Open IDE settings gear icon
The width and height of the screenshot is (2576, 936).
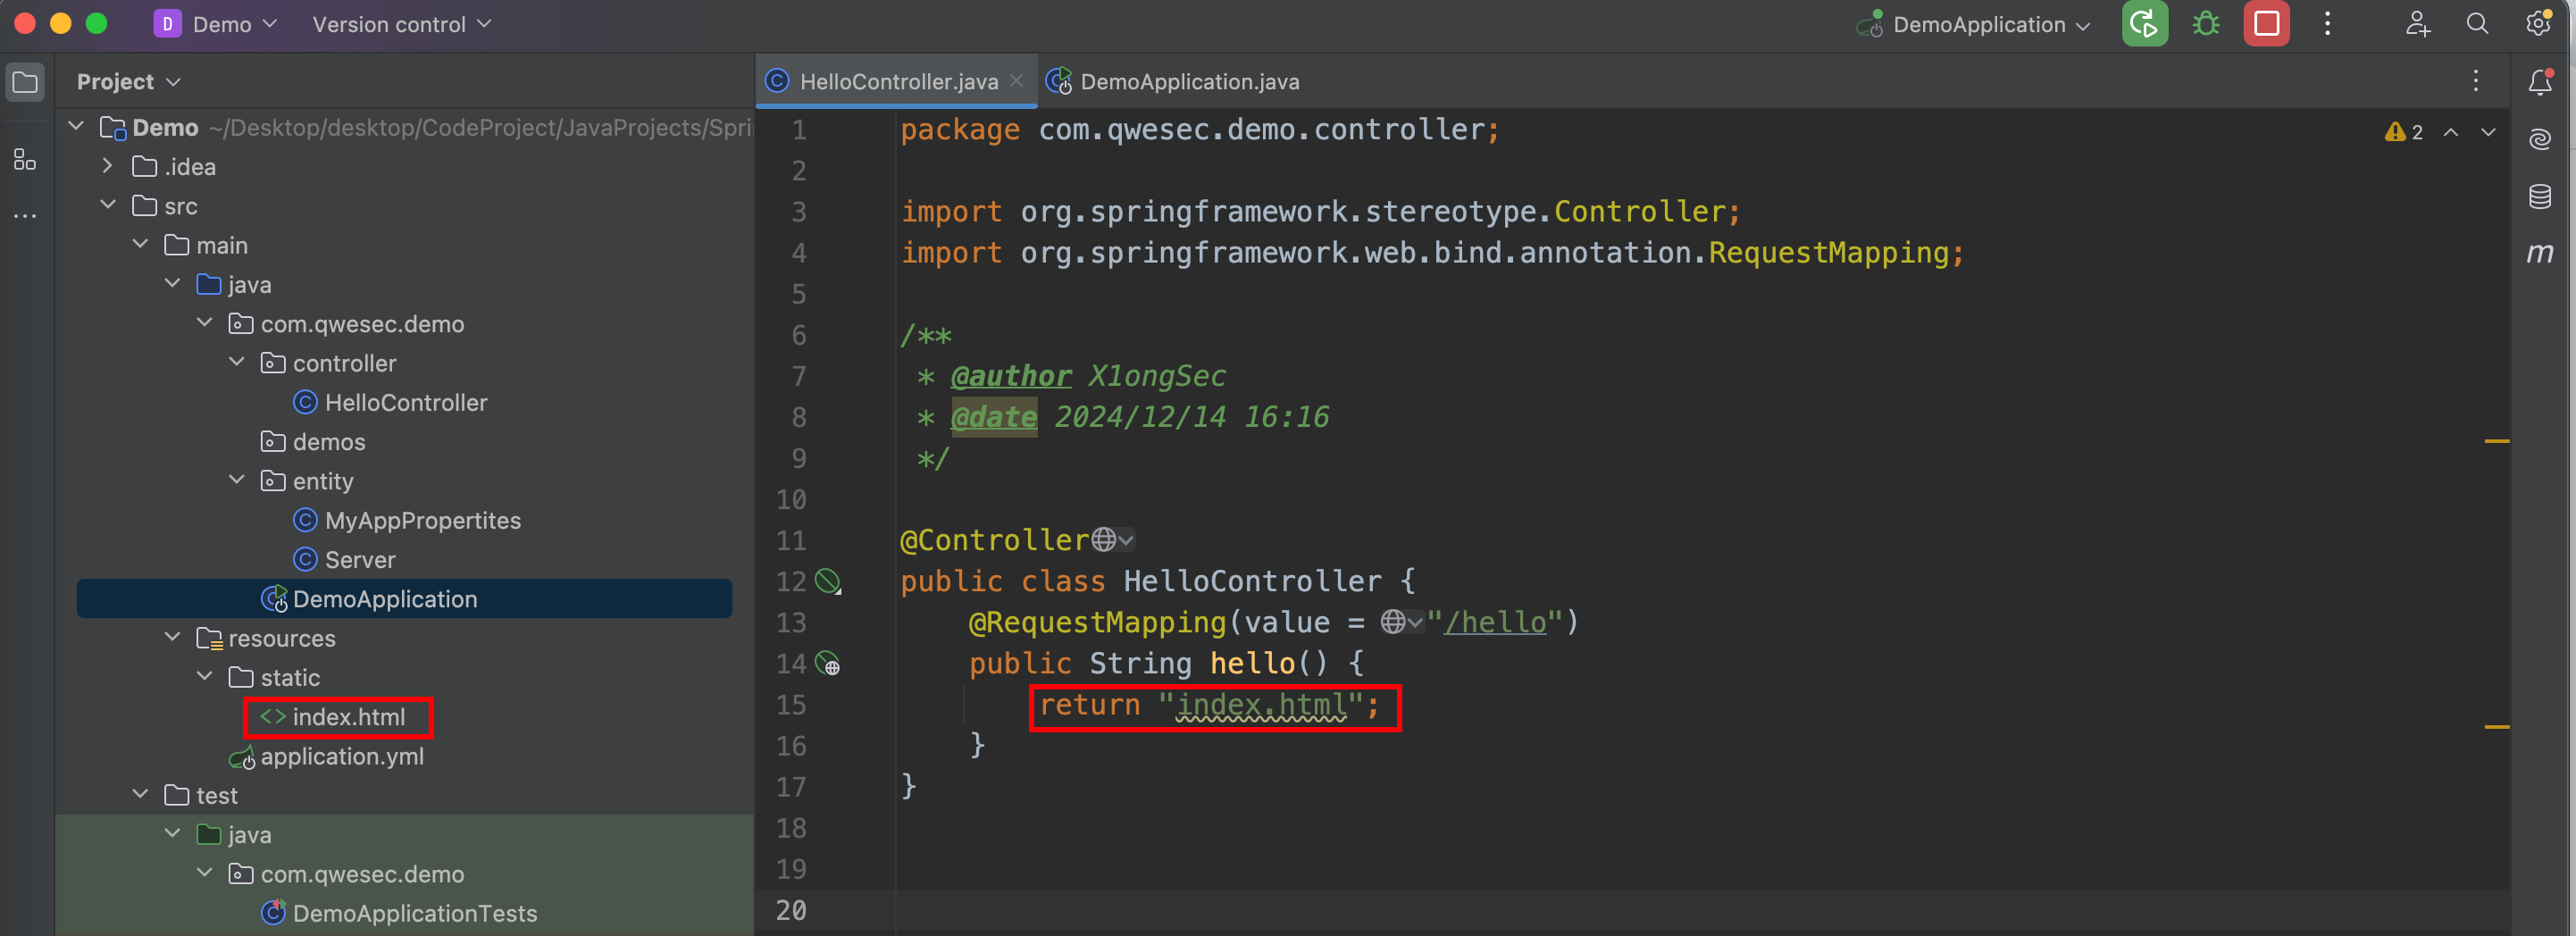[2538, 24]
